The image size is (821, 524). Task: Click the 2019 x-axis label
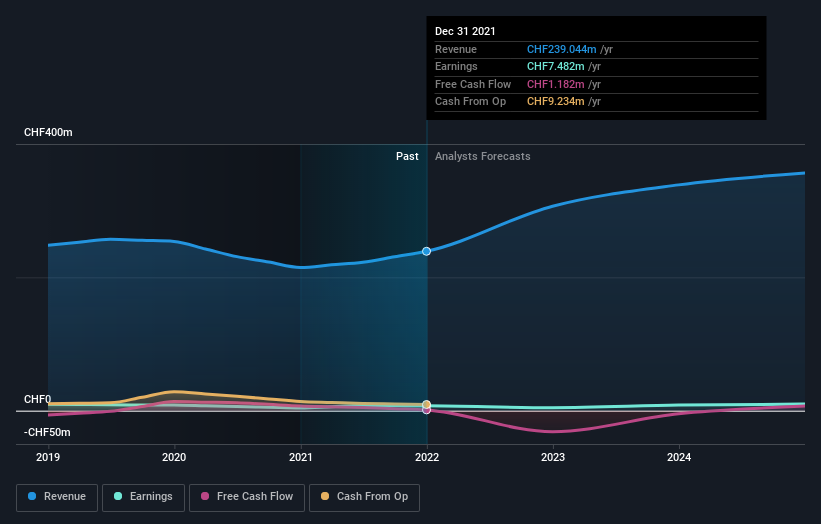(x=48, y=458)
